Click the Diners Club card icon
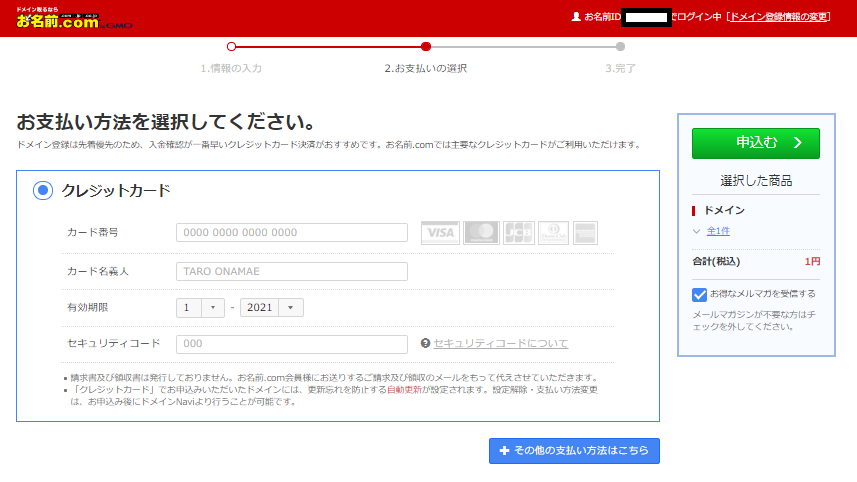This screenshot has width=857, height=482. coord(552,232)
